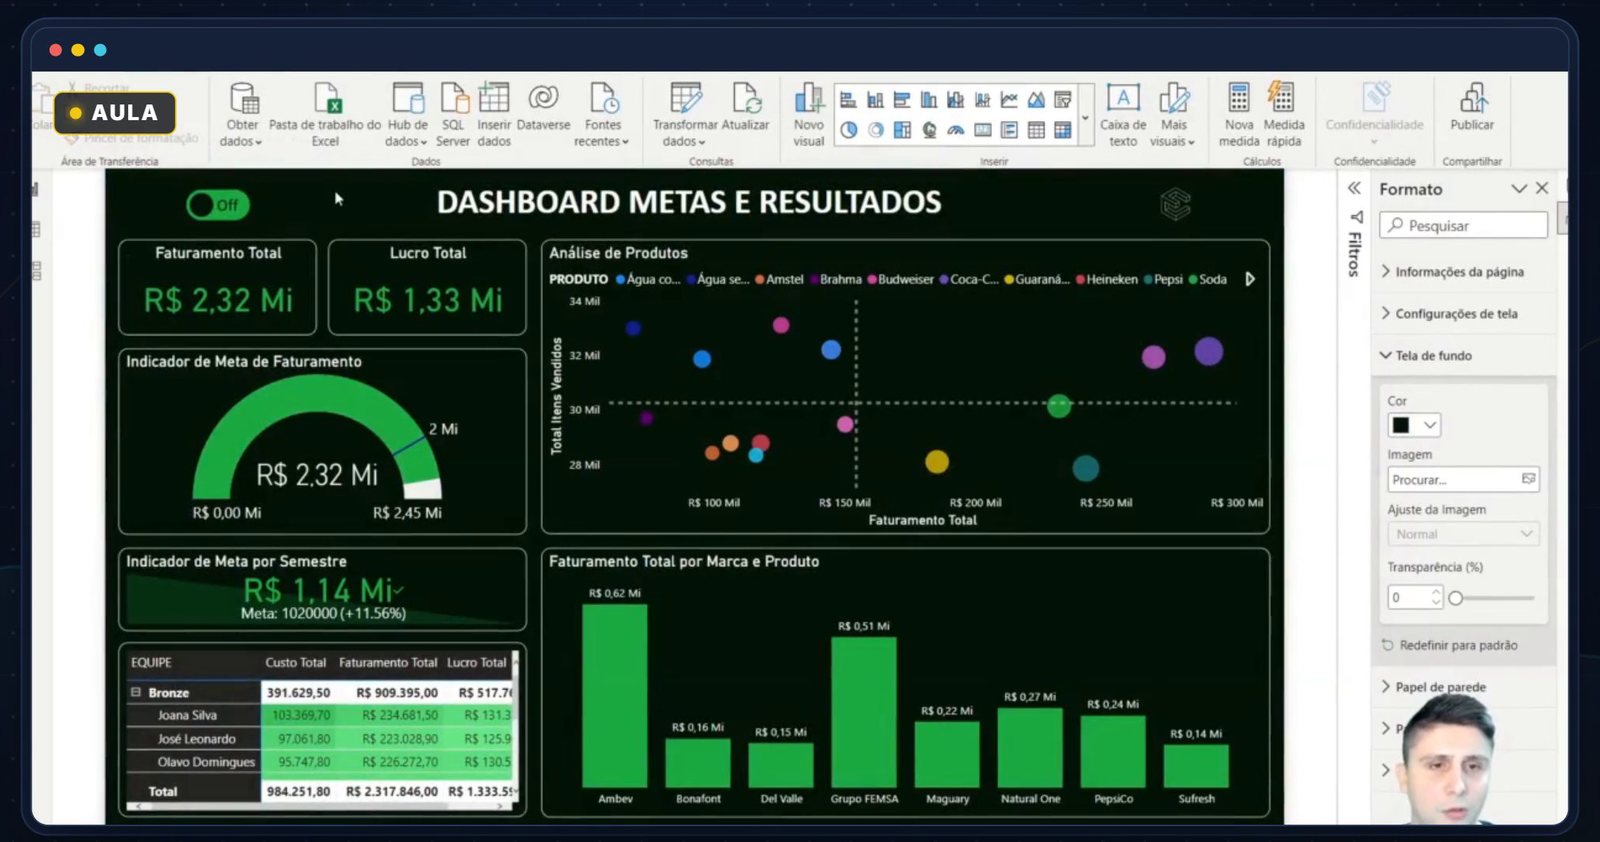
Task: Click Medida rápida icon
Action: (x=1281, y=97)
